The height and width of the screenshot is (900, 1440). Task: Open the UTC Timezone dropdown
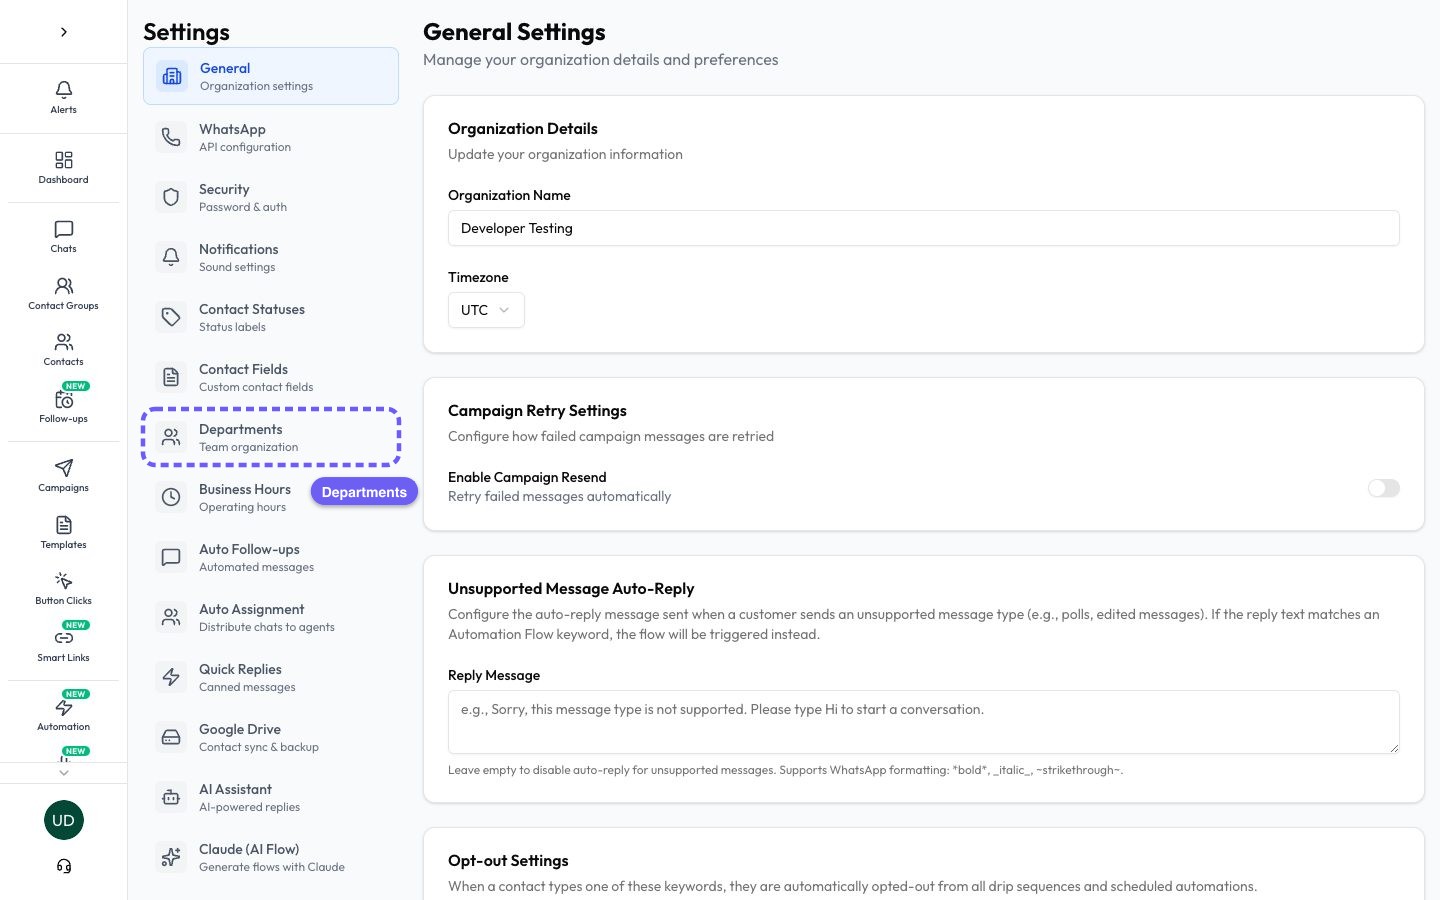(x=486, y=310)
